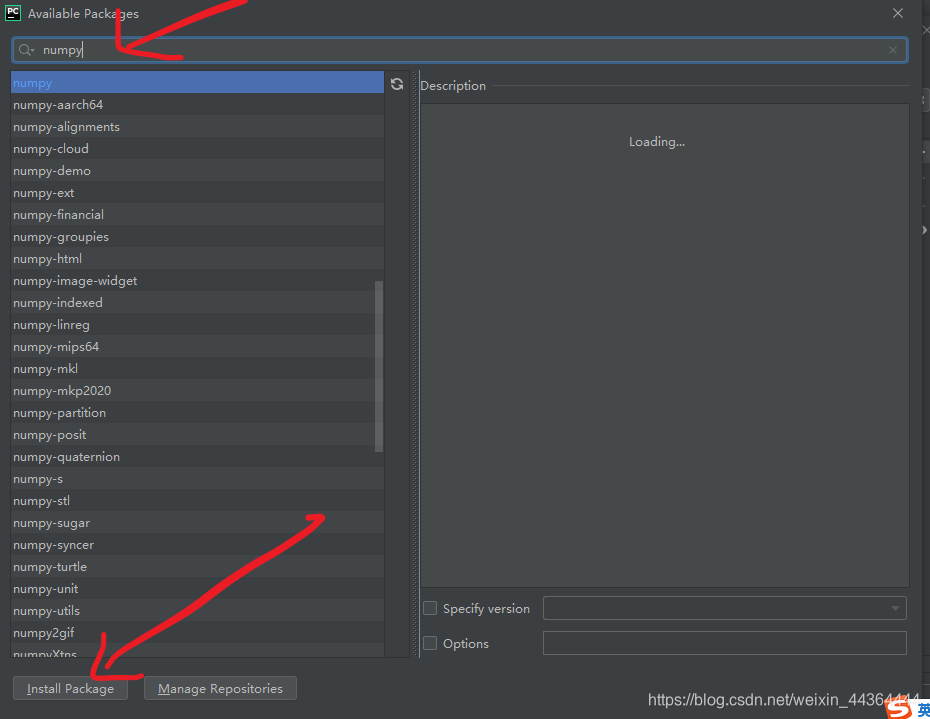Choose numpy-groupies in list

tap(198, 237)
